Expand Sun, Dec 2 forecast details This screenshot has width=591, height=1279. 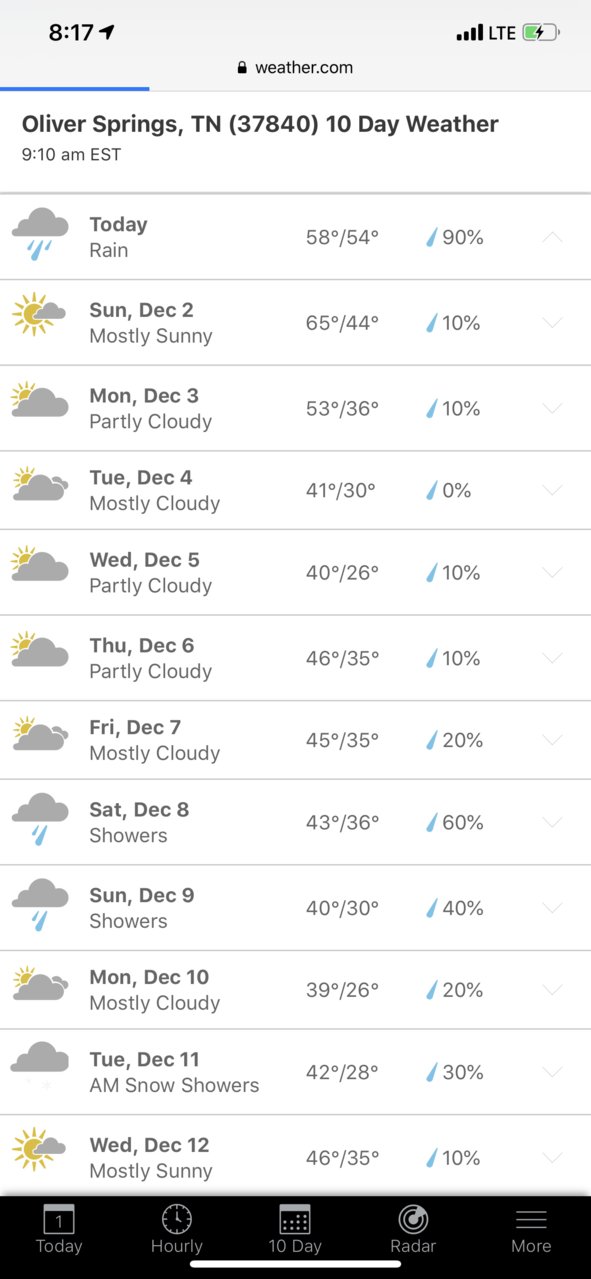pyautogui.click(x=552, y=322)
